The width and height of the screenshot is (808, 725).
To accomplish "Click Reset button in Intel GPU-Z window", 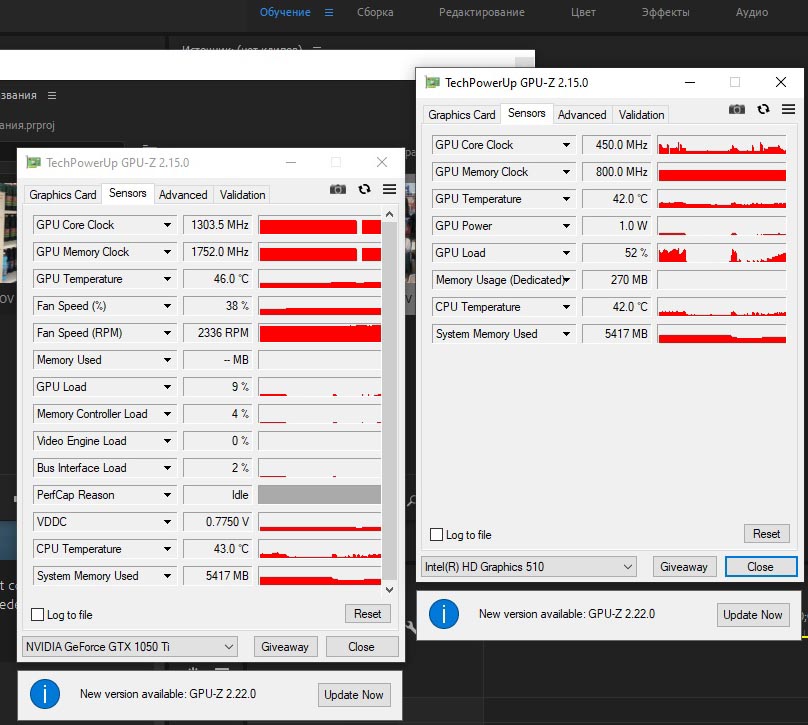I will (x=766, y=534).
